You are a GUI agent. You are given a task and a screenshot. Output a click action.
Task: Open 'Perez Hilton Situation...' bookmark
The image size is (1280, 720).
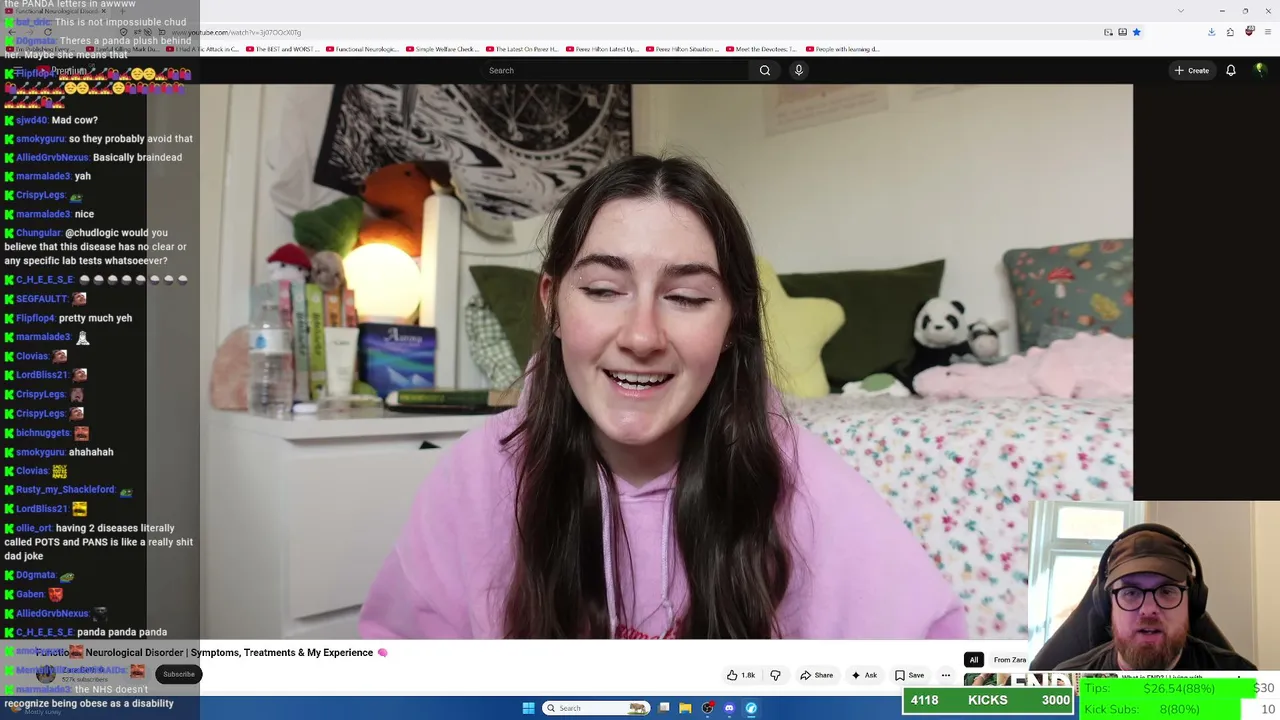682,49
